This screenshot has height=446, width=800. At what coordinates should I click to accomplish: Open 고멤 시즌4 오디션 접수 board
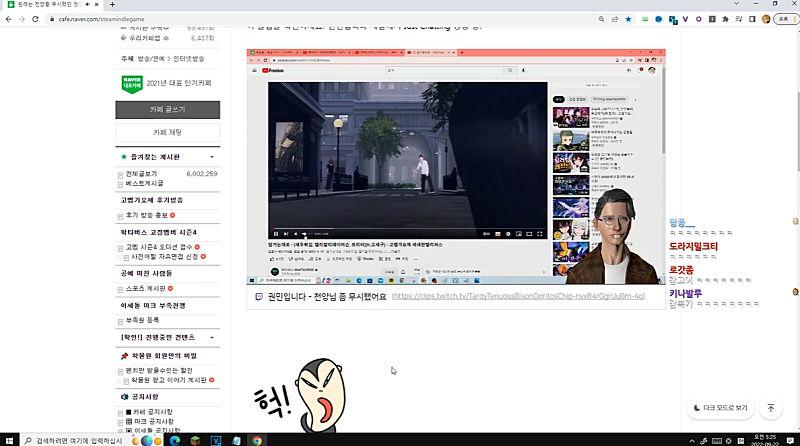159,246
